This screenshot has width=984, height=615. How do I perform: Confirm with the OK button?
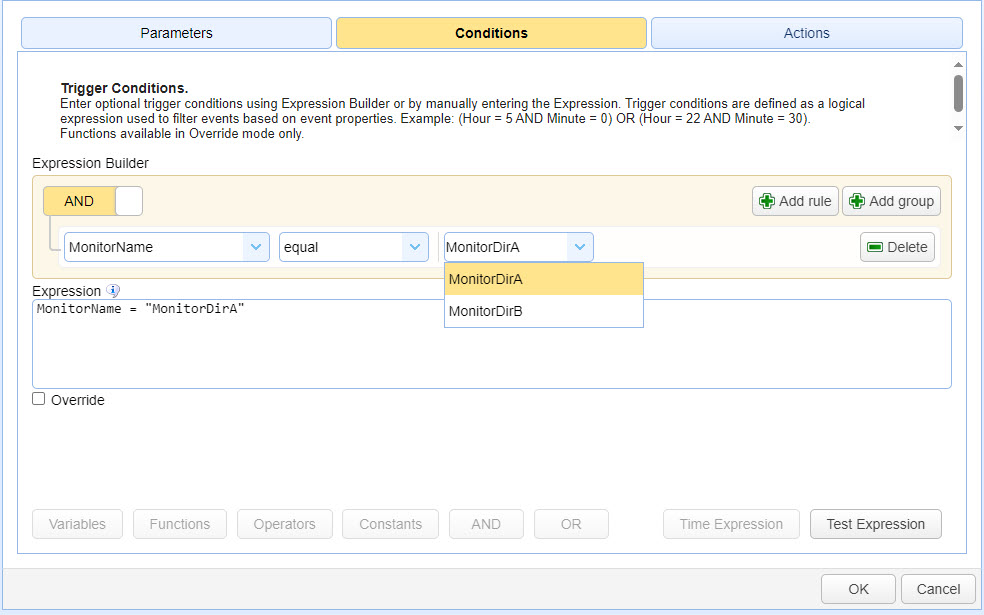pos(858,589)
